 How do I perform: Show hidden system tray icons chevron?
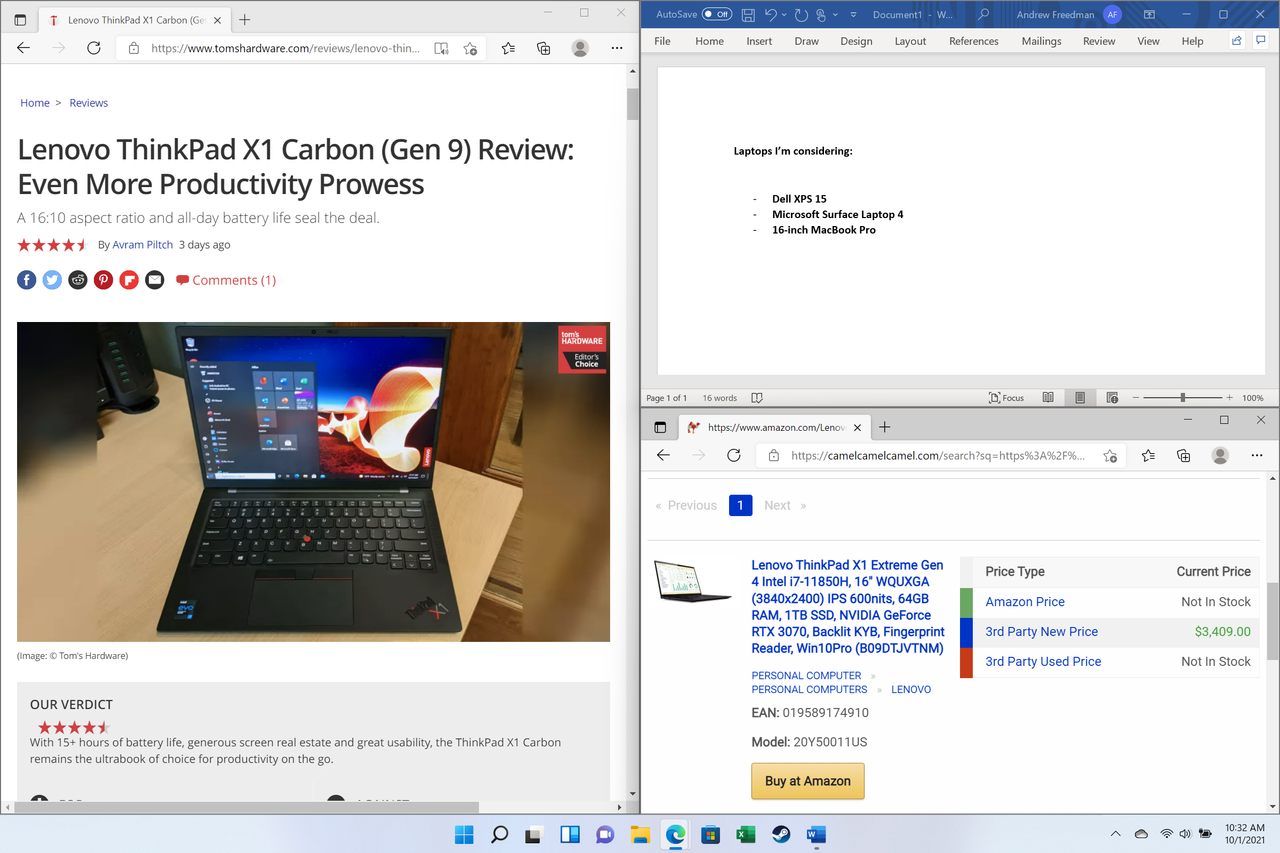coord(1115,834)
